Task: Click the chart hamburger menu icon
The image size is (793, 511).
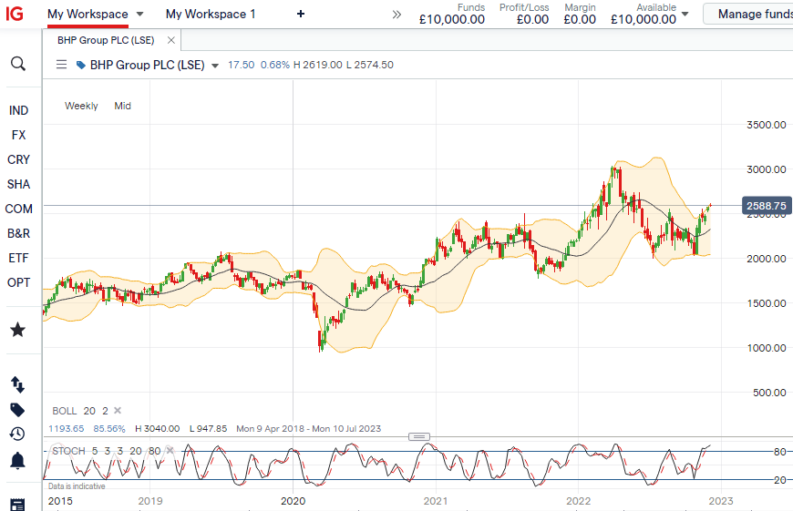Action: click(61, 65)
